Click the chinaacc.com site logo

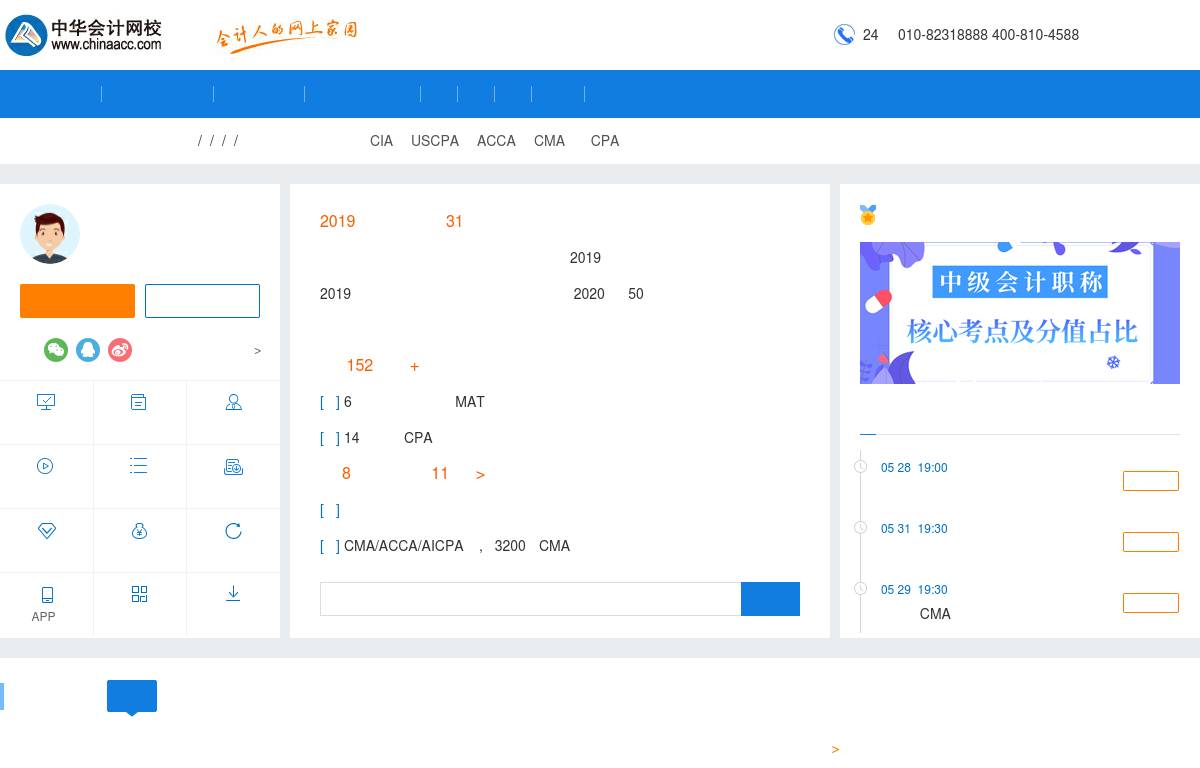click(x=84, y=35)
